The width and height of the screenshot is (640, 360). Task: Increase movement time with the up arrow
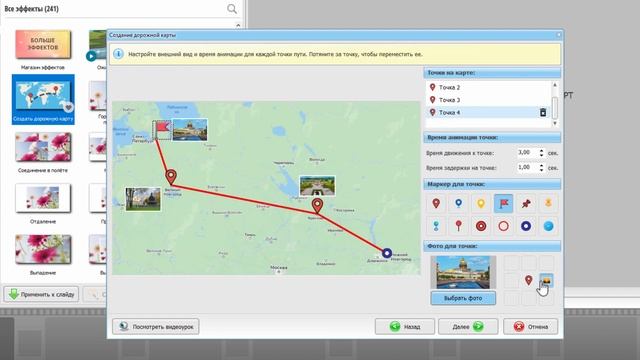point(542,151)
